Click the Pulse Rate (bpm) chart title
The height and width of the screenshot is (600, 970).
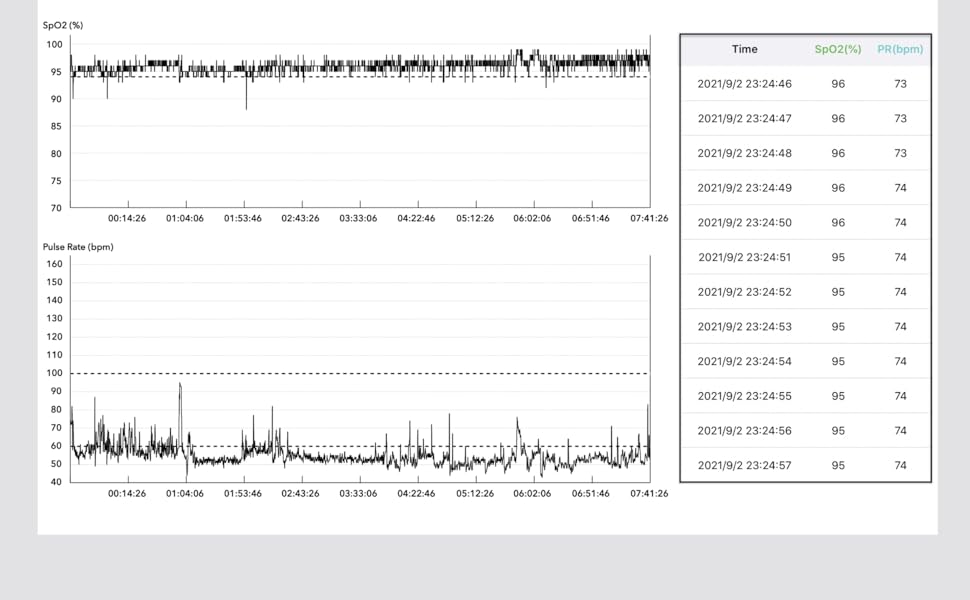click(78, 247)
